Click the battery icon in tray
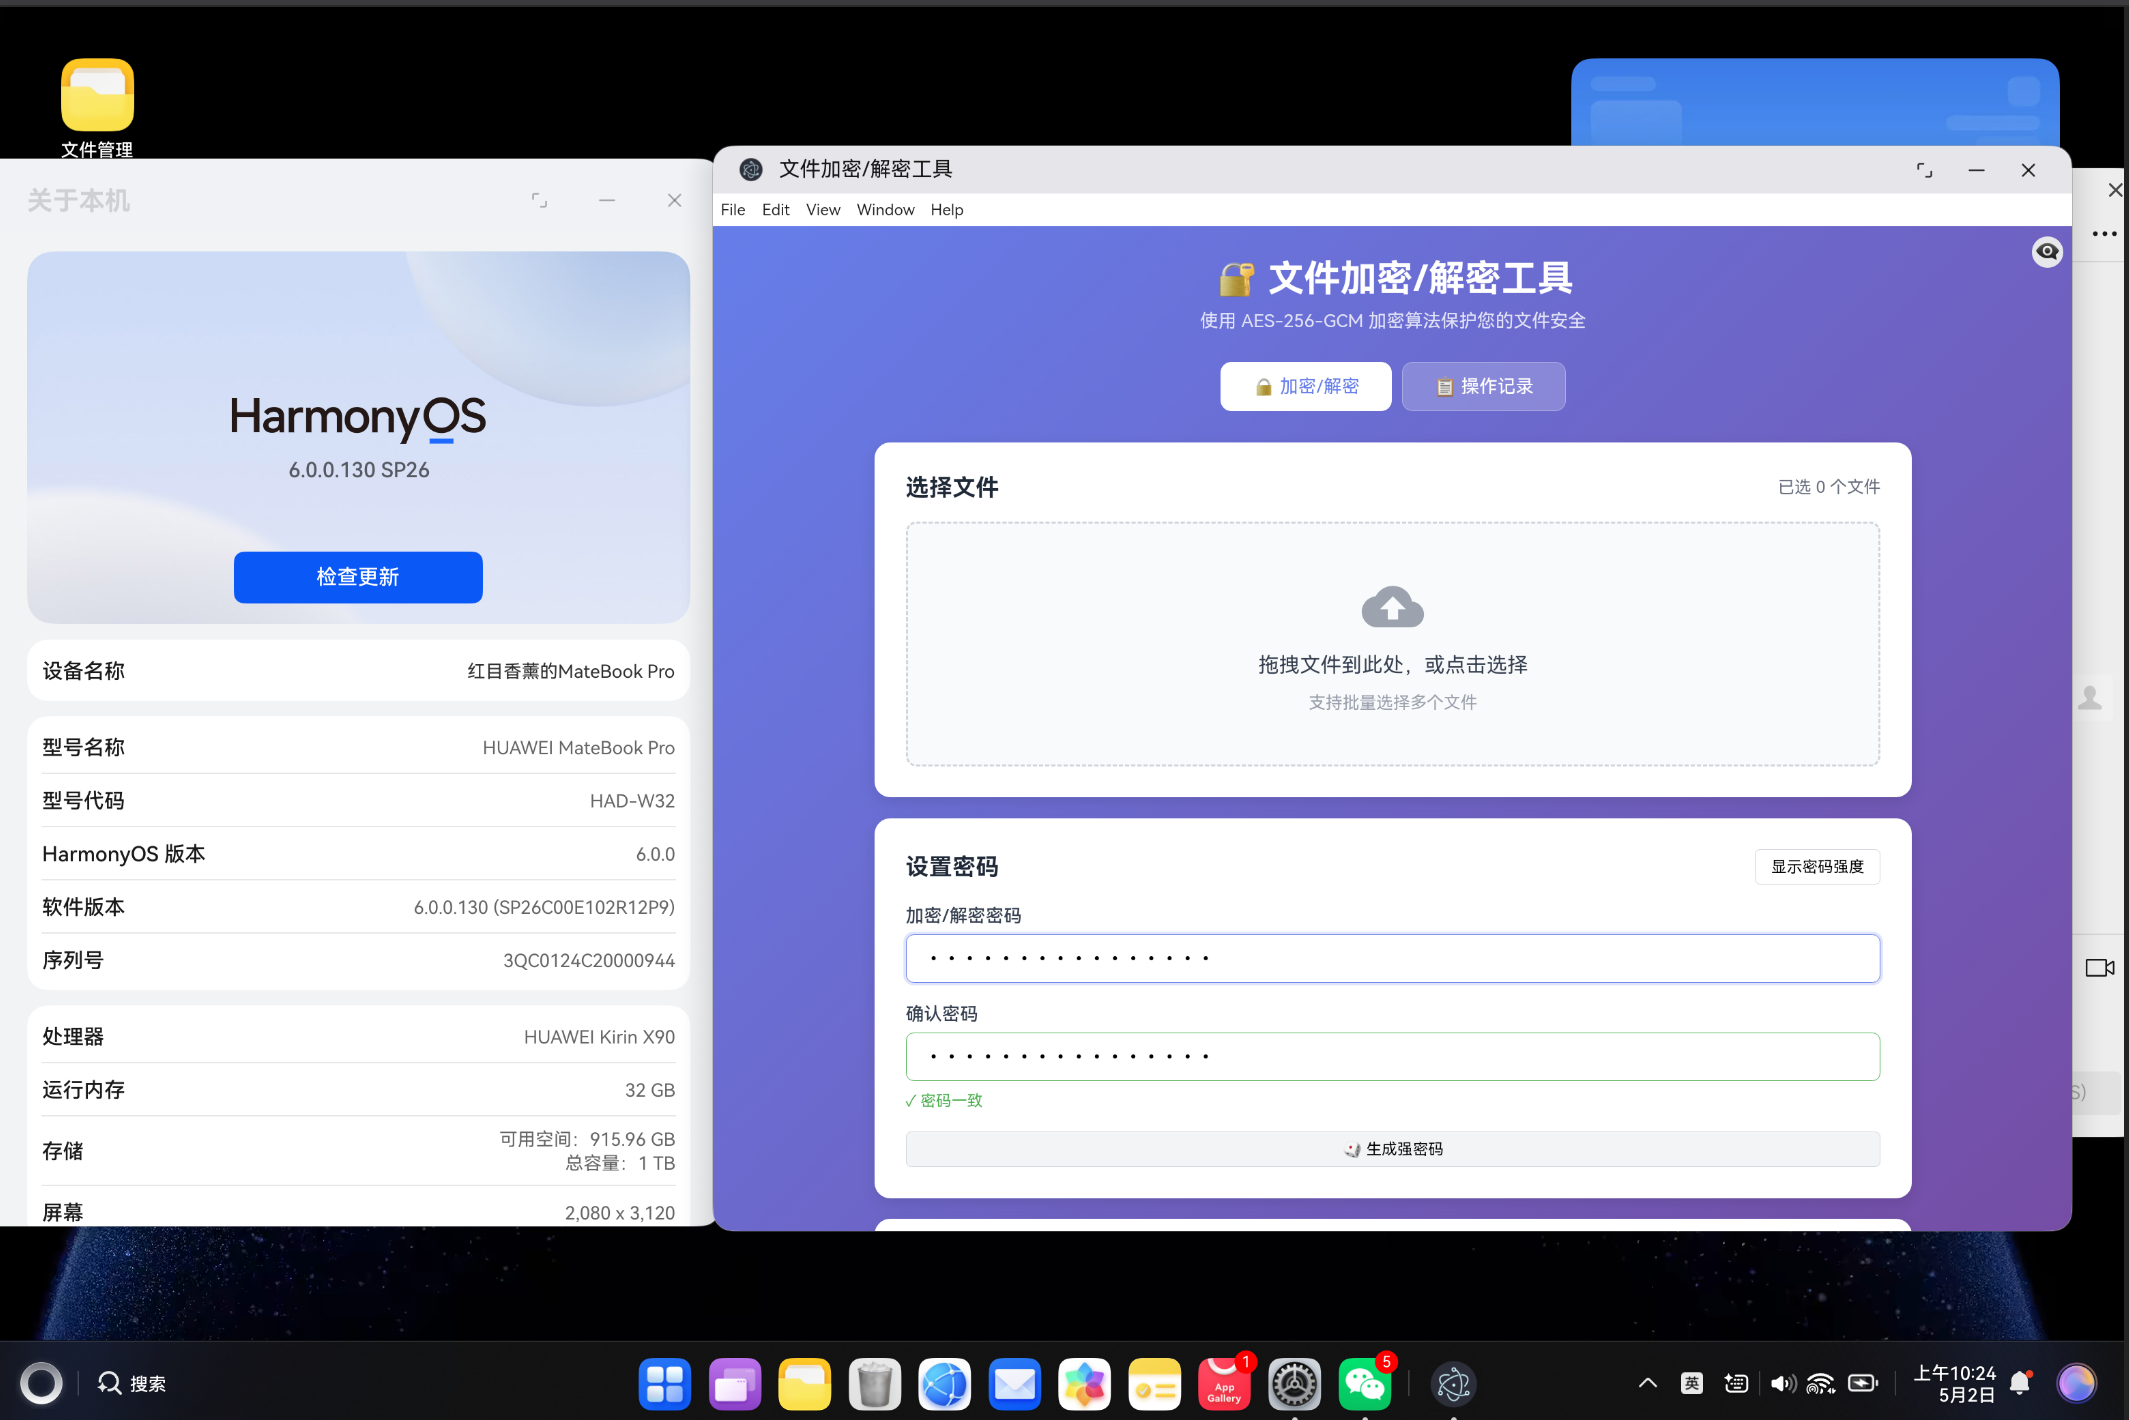2129x1420 pixels. (1863, 1384)
